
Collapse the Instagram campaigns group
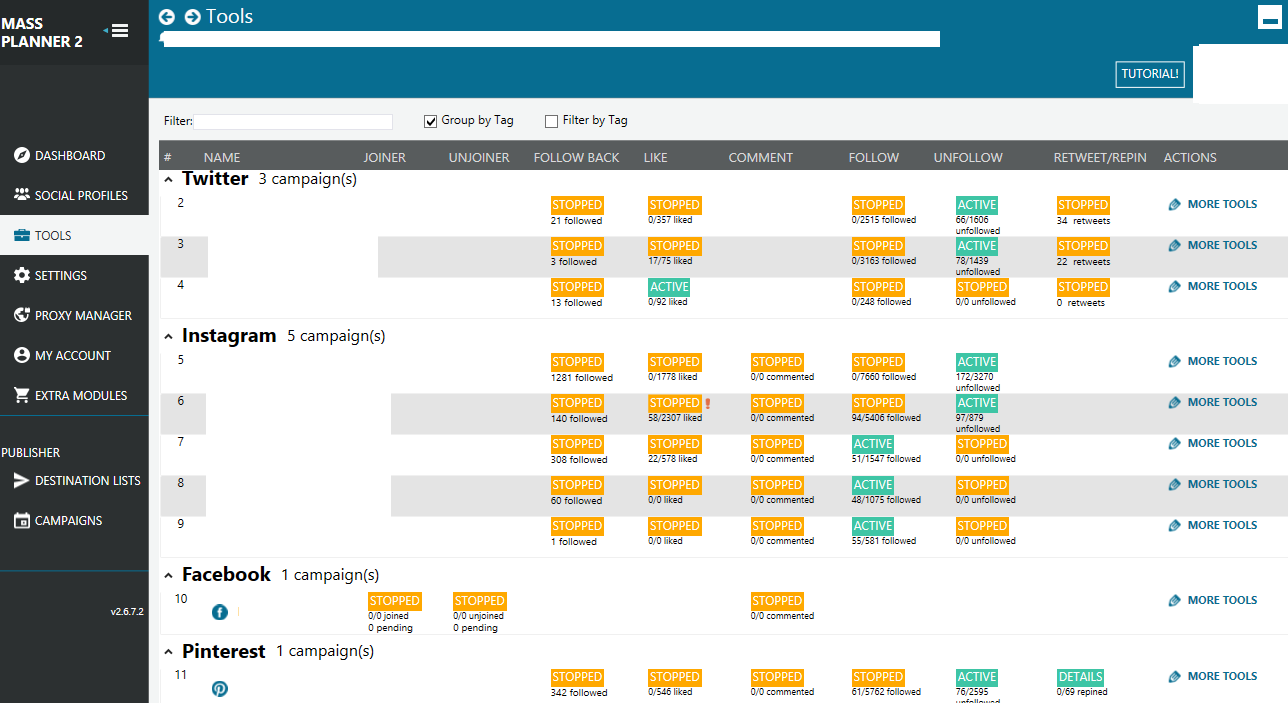click(x=168, y=337)
